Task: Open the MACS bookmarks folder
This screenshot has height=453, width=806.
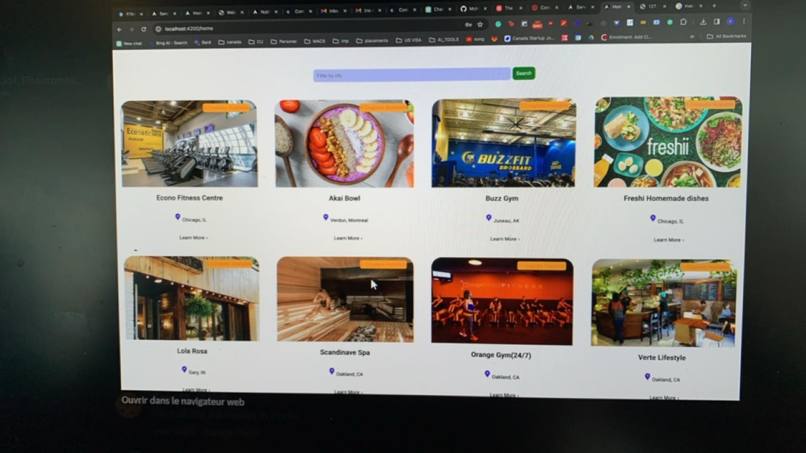Action: coord(315,41)
